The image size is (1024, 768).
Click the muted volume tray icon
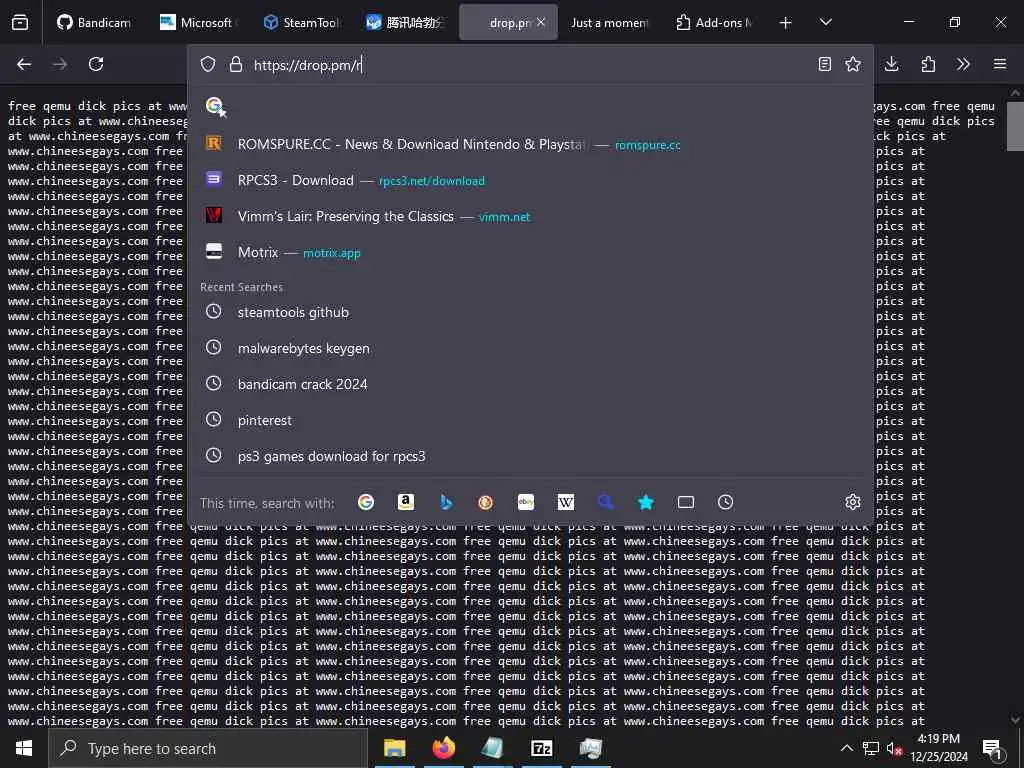(894, 748)
